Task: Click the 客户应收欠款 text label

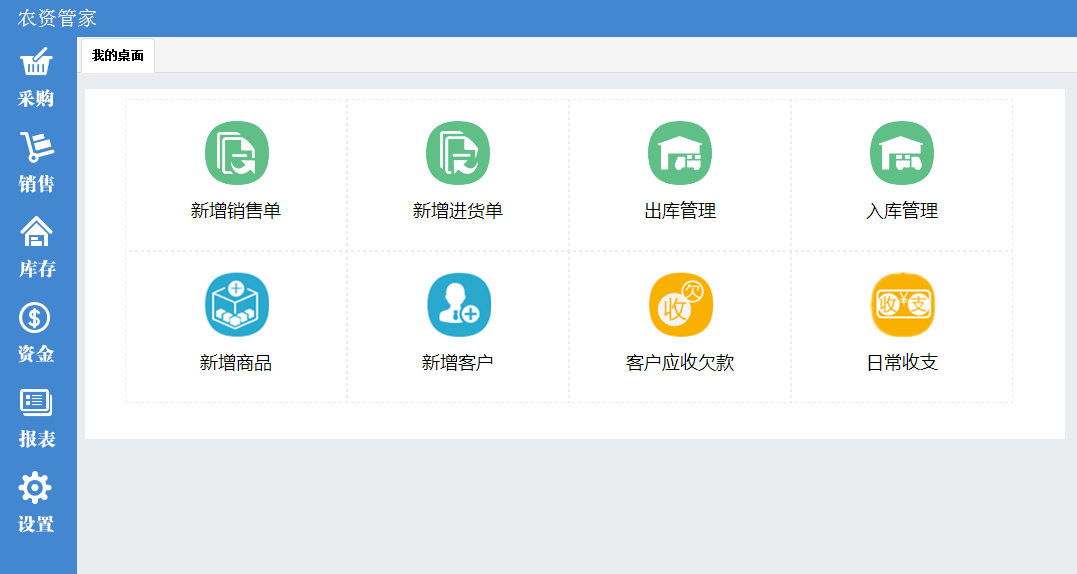Action: click(x=680, y=363)
